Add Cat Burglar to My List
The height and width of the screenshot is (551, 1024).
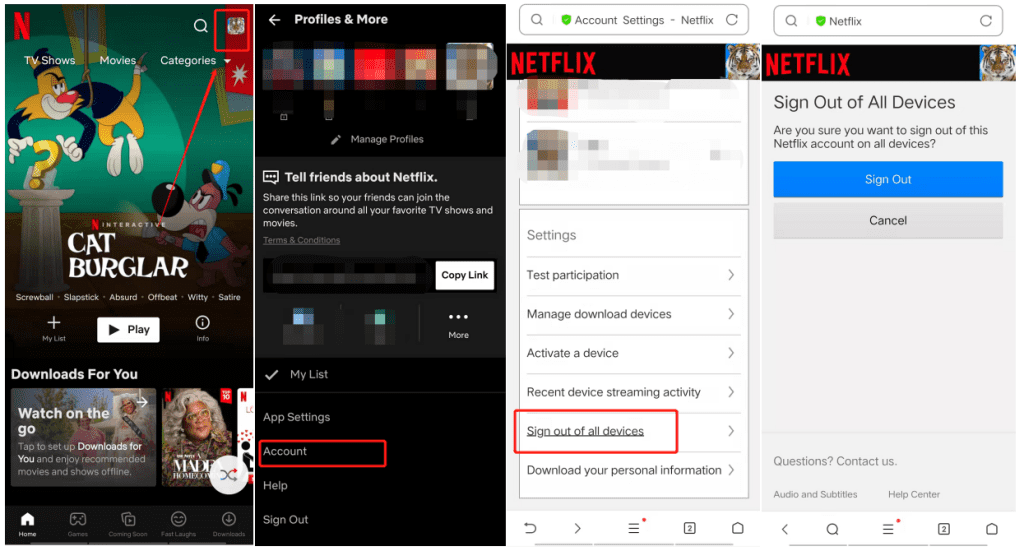54,328
